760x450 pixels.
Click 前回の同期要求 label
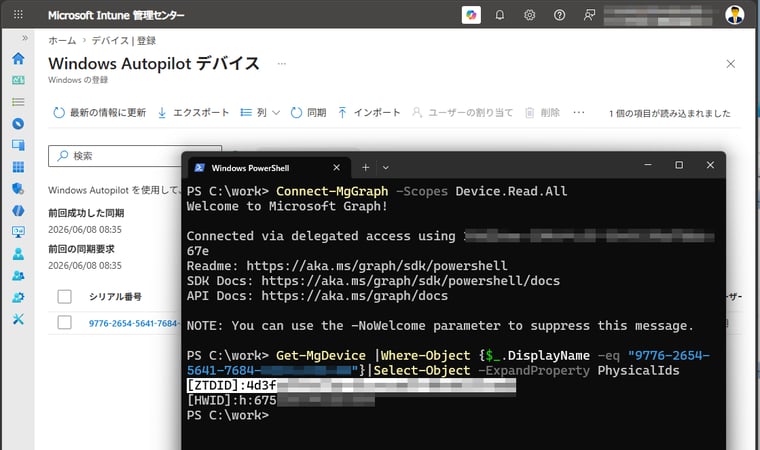click(x=81, y=249)
